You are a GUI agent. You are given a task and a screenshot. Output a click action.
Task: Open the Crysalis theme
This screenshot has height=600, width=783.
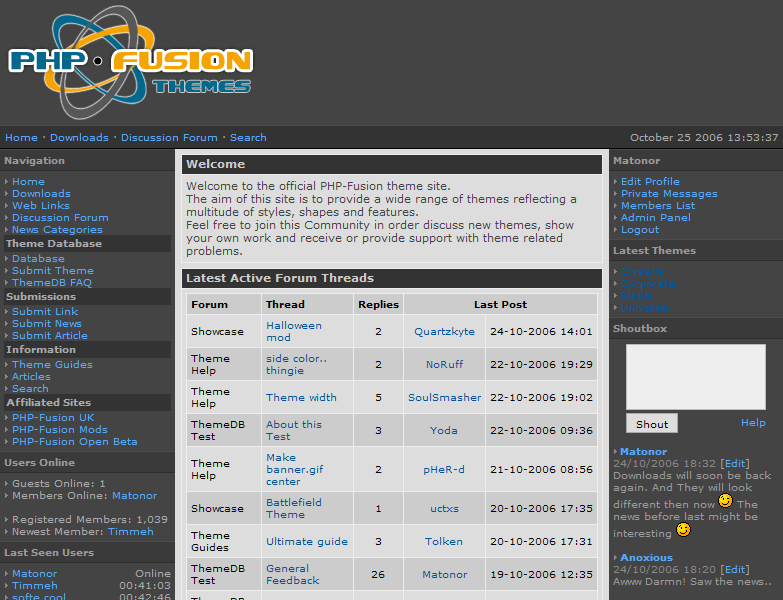[x=642, y=272]
